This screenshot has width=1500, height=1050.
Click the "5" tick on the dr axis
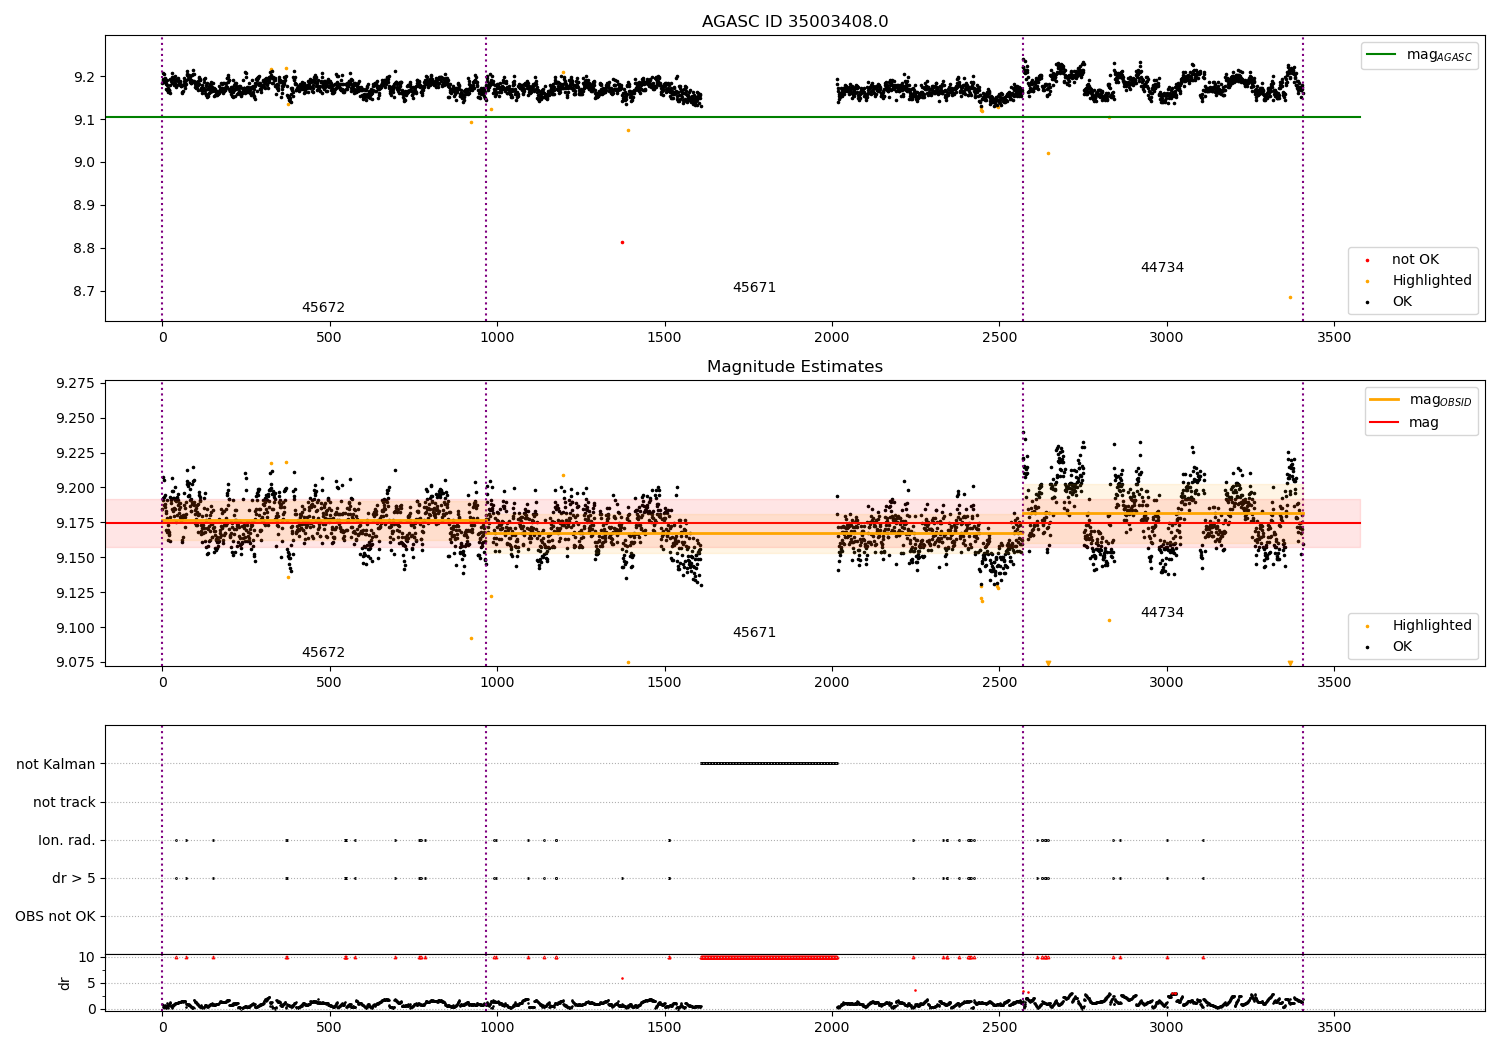(91, 984)
